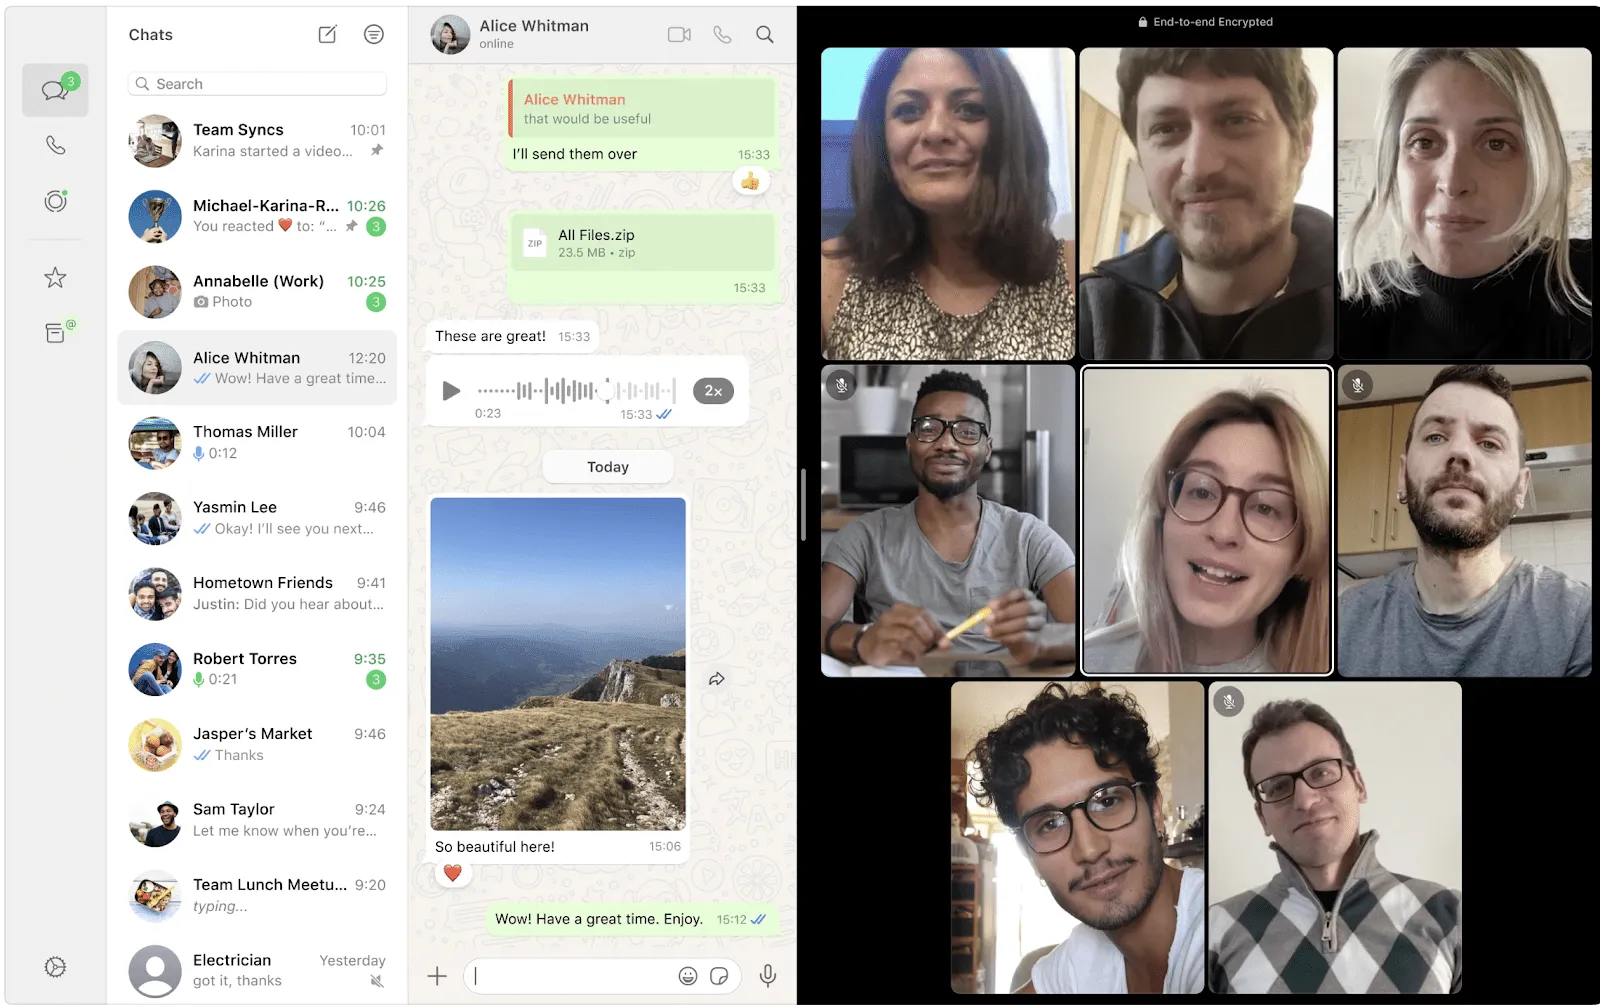Open the Robert Torres chat
The width and height of the screenshot is (1600, 1005).
tap(257, 669)
